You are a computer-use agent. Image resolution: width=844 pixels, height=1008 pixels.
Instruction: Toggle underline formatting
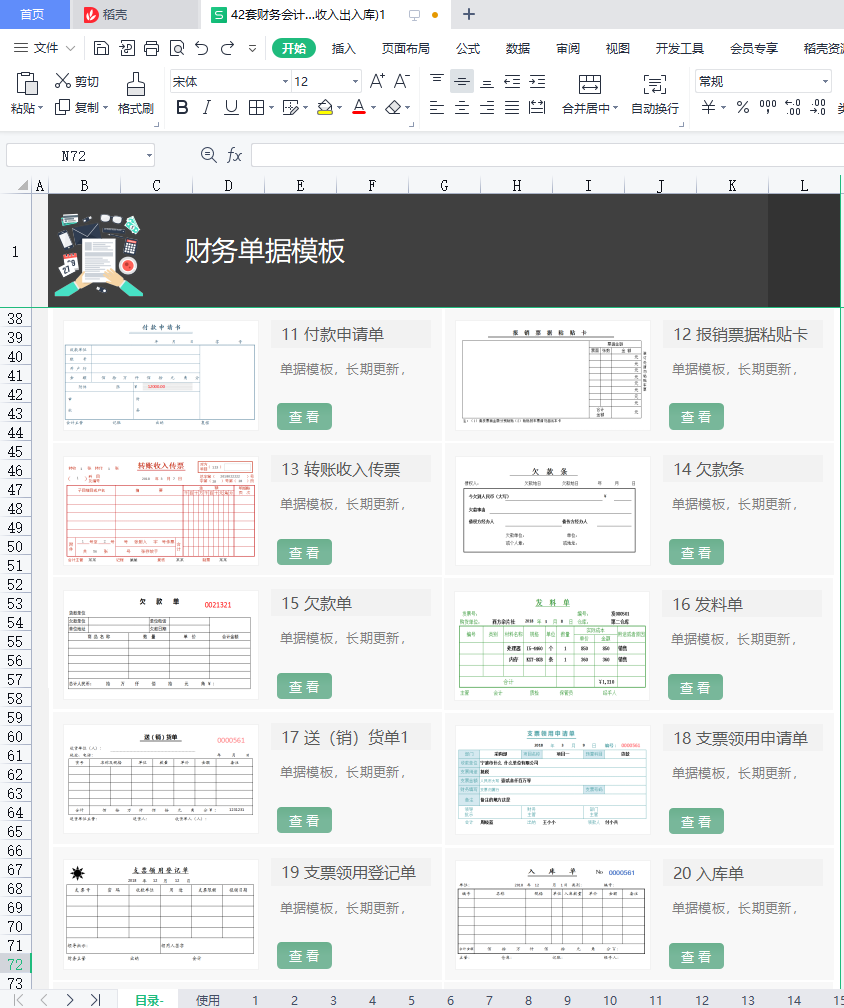pos(231,107)
